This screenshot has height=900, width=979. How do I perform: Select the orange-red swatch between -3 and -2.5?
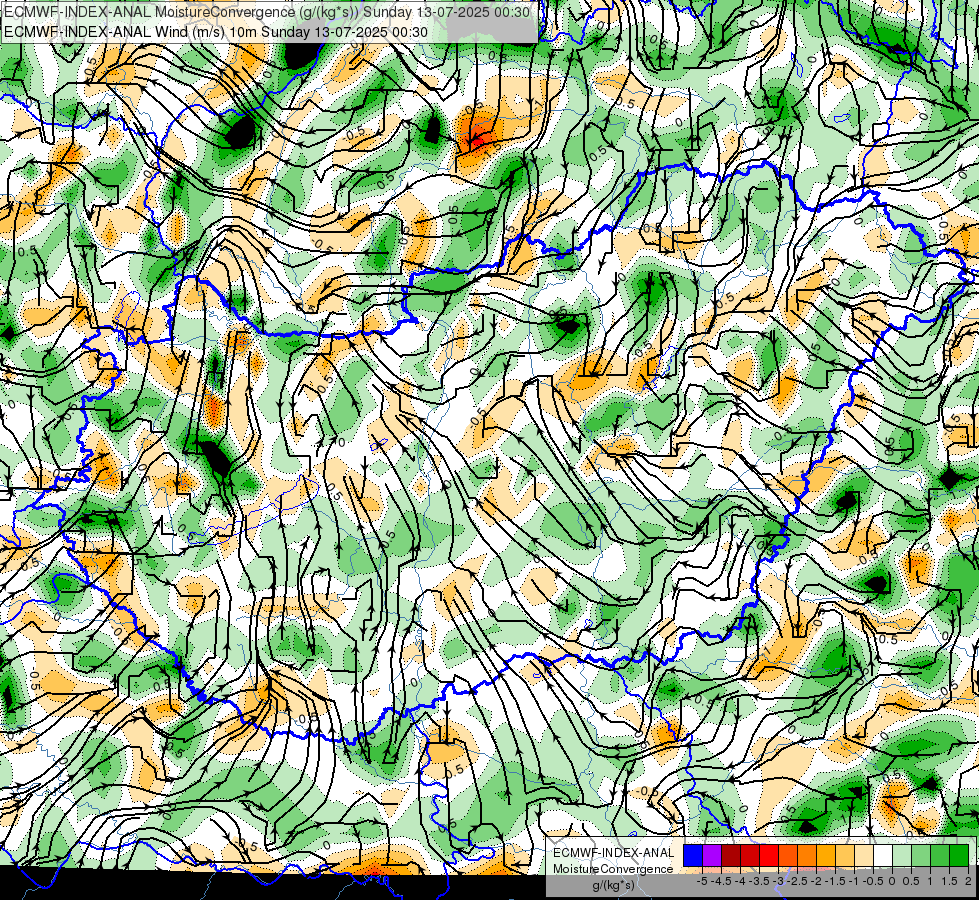tap(788, 855)
